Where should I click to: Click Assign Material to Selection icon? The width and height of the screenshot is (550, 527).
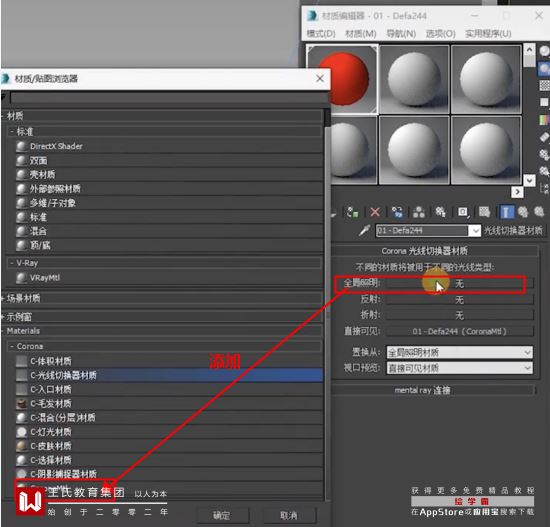click(353, 212)
